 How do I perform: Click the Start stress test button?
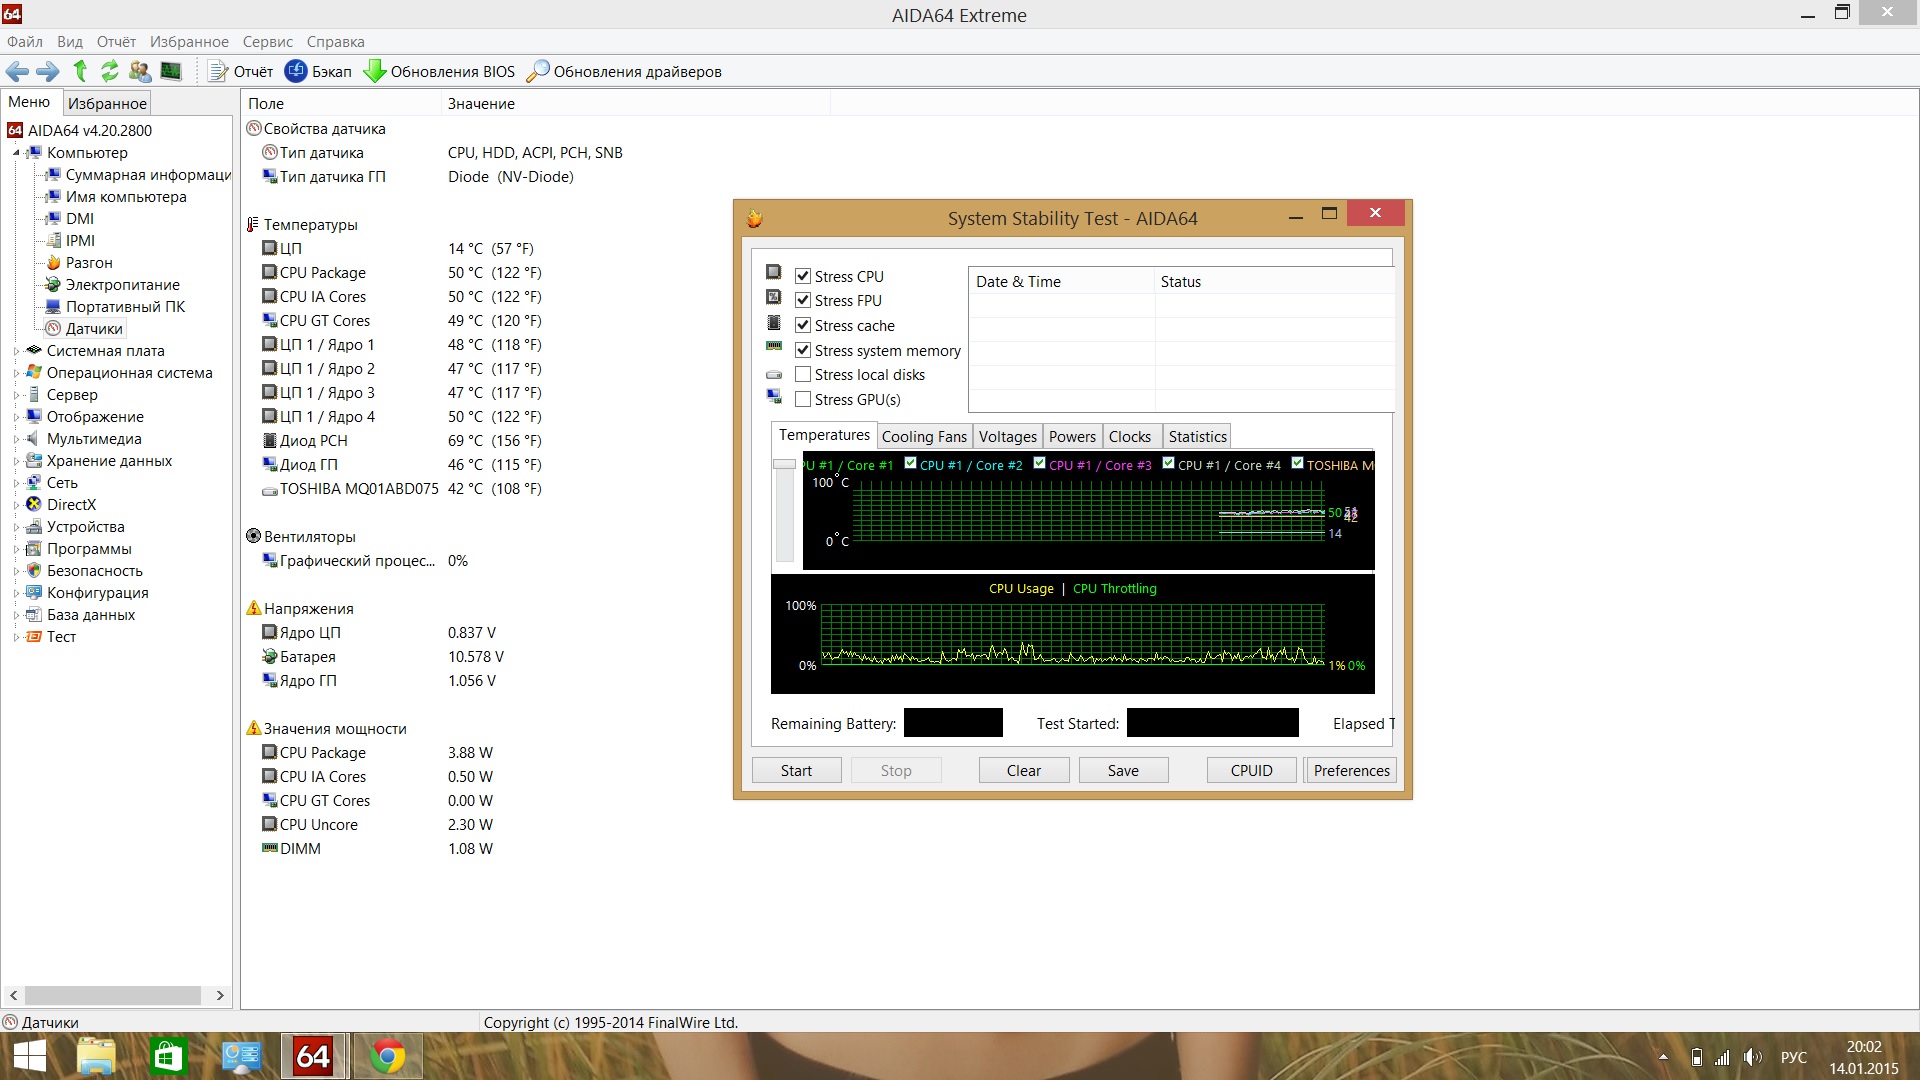[x=796, y=771]
